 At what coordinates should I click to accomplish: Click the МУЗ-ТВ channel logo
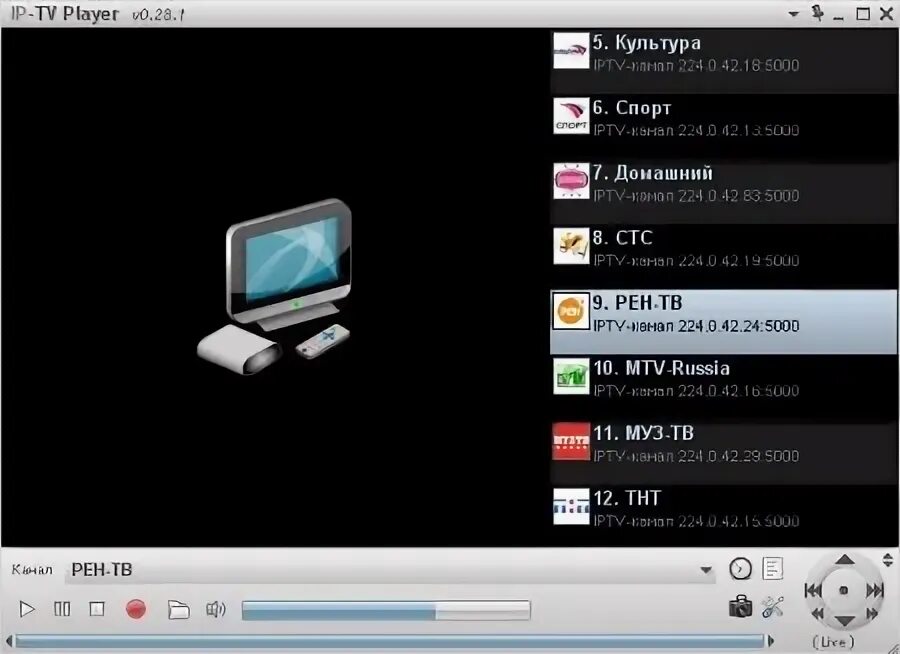tap(571, 442)
